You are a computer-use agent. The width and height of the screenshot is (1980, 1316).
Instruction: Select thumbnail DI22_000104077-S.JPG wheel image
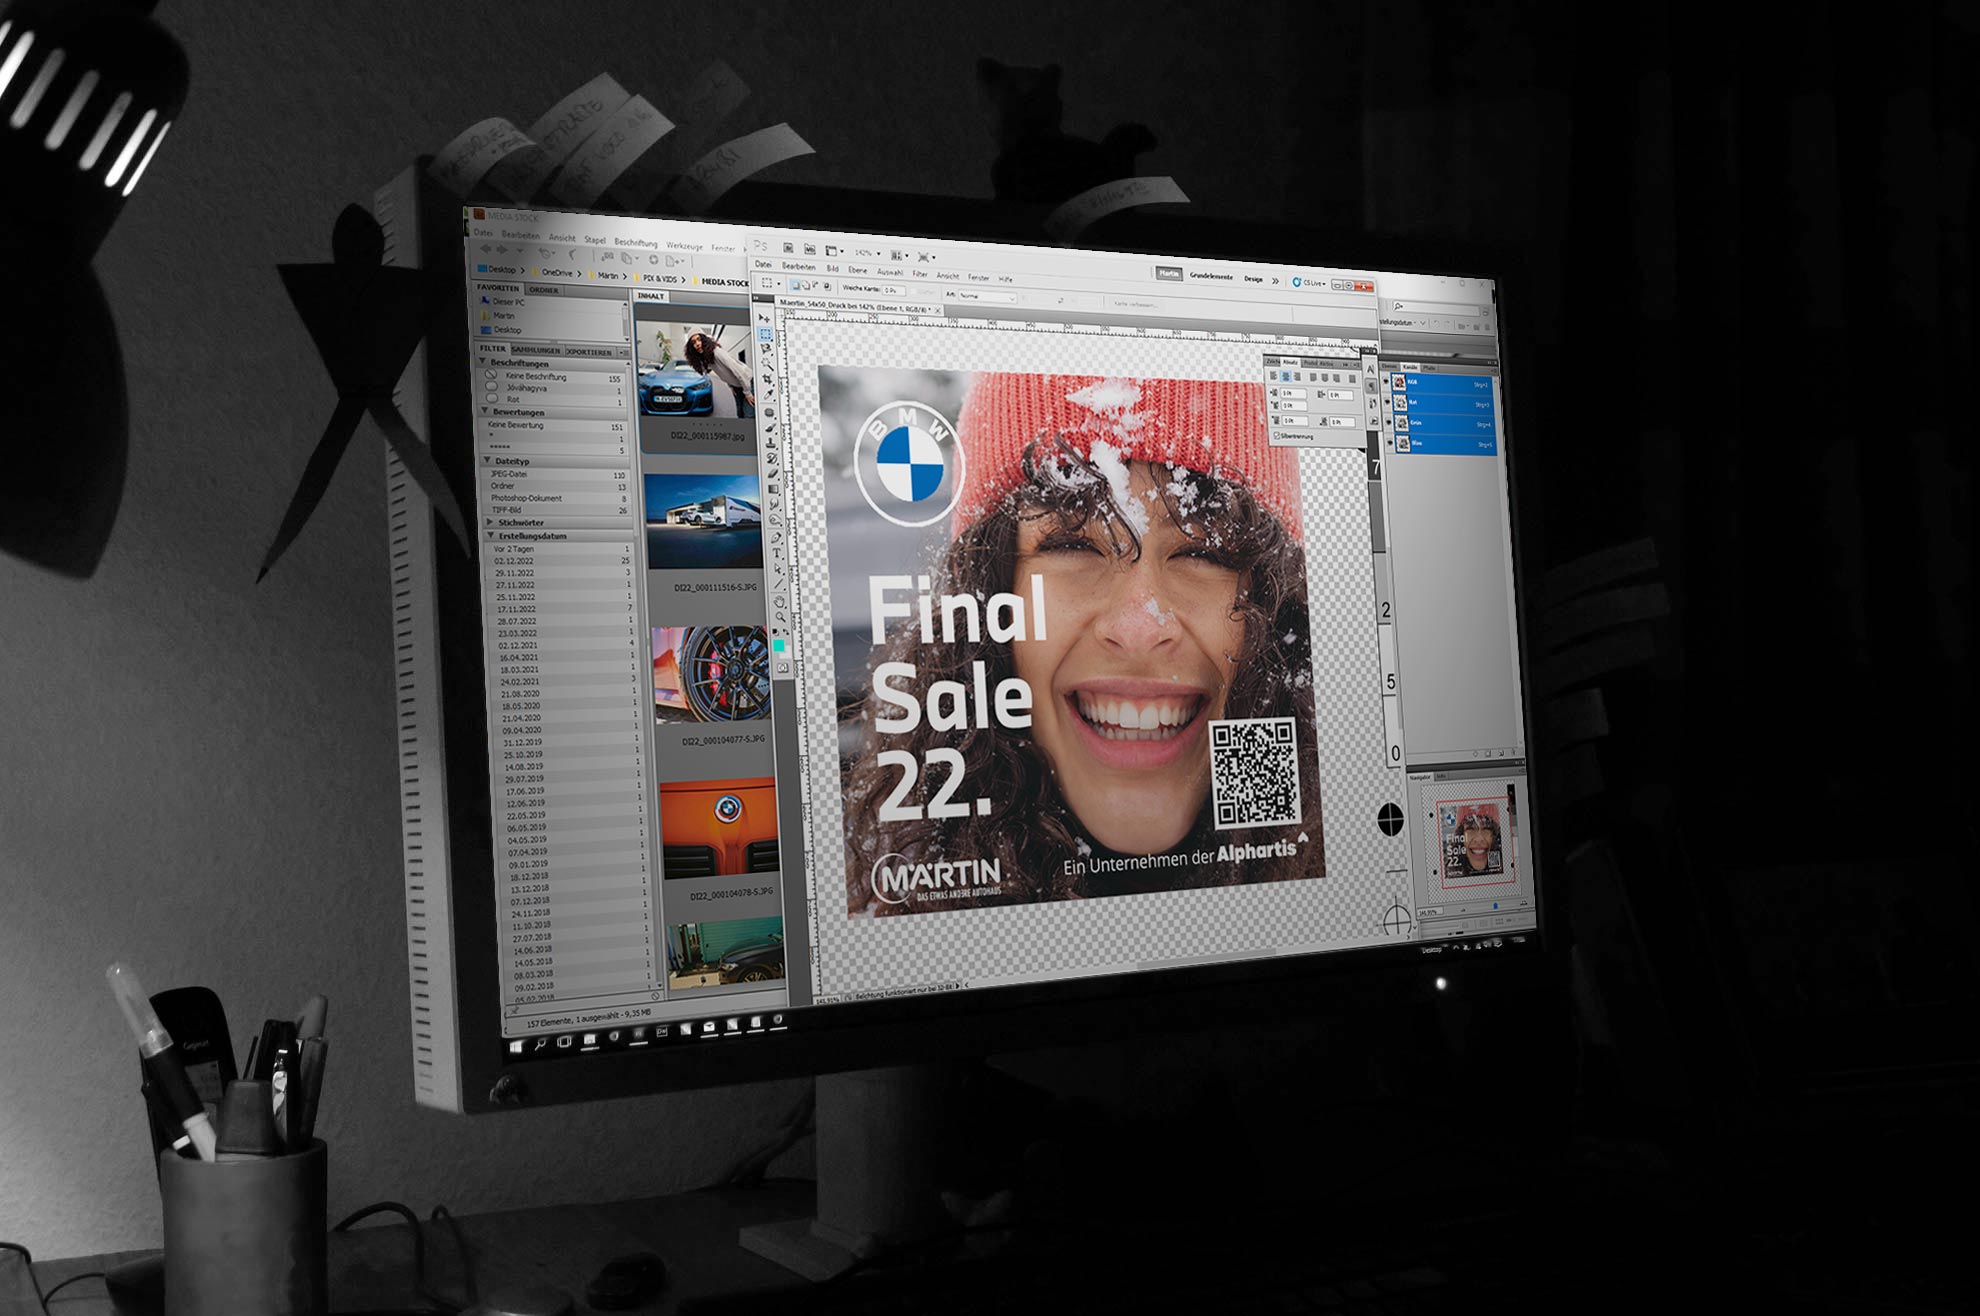click(712, 674)
